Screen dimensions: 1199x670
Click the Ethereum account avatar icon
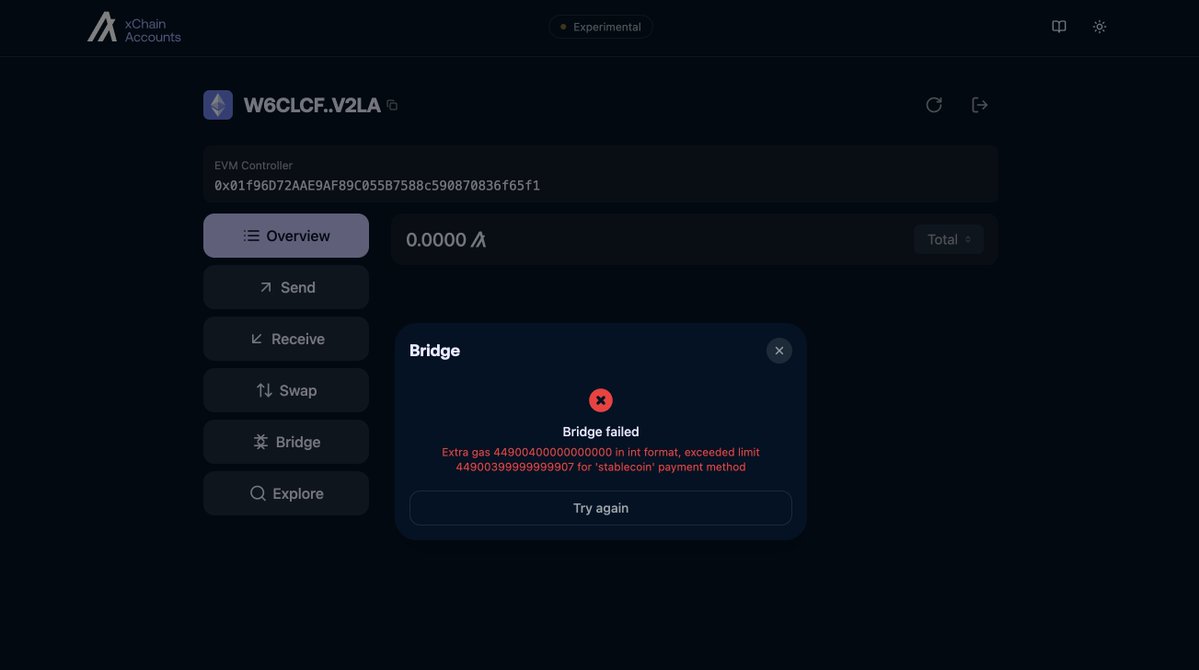coord(218,105)
